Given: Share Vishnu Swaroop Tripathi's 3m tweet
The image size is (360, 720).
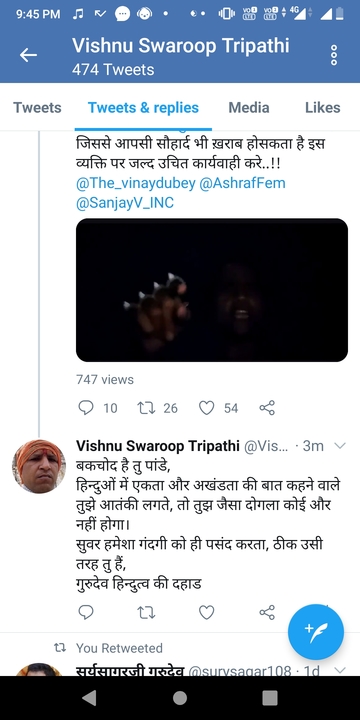Looking at the screenshot, I should coord(267,612).
